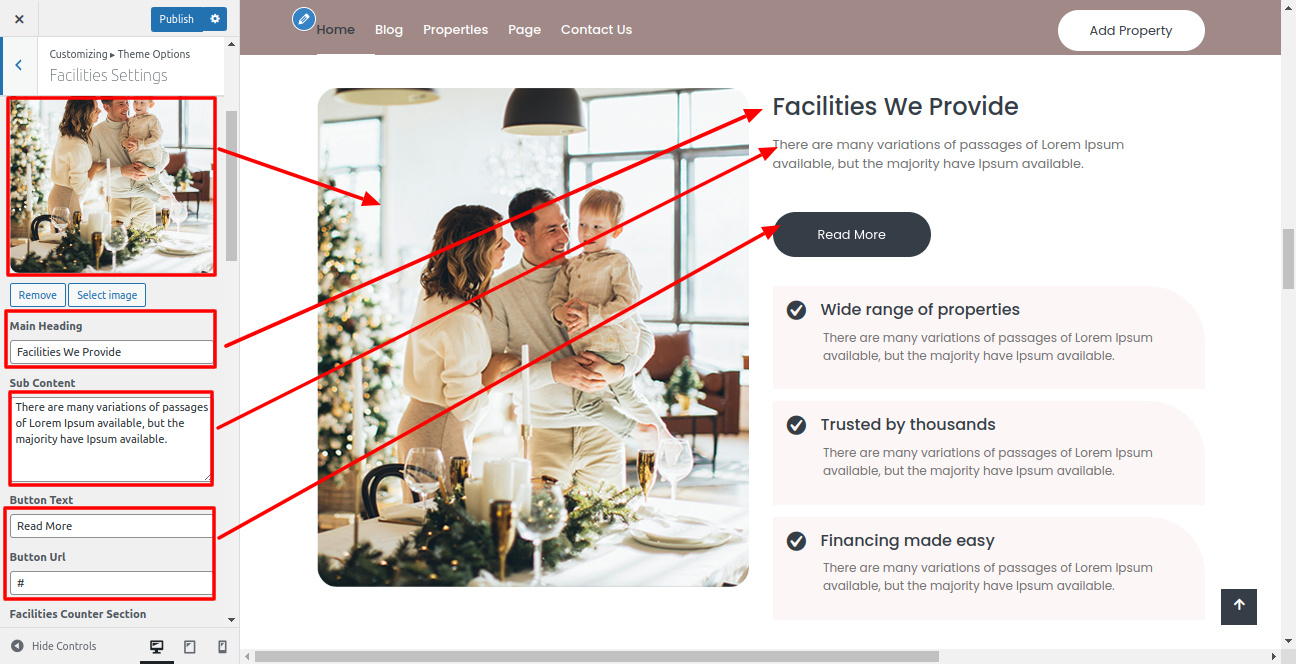
Task: Open publish settings gear icon
Action: [215, 19]
